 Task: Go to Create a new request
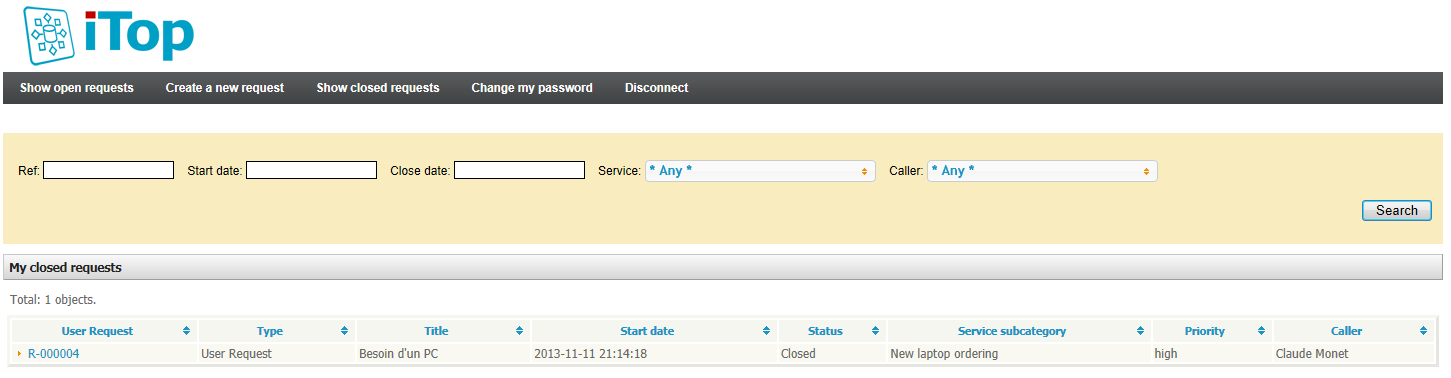[225, 88]
